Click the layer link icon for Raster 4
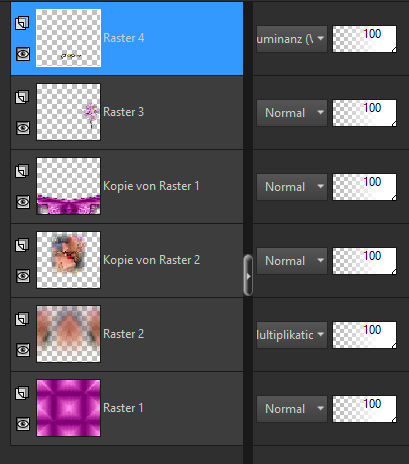The image size is (409, 464). [22, 23]
